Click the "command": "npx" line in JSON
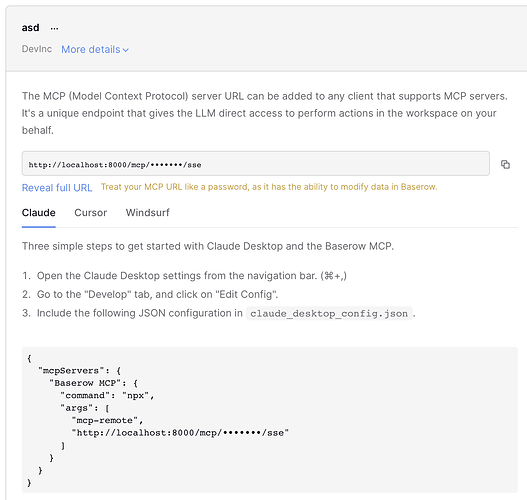Screen dimensions: 527x500 coord(107,395)
